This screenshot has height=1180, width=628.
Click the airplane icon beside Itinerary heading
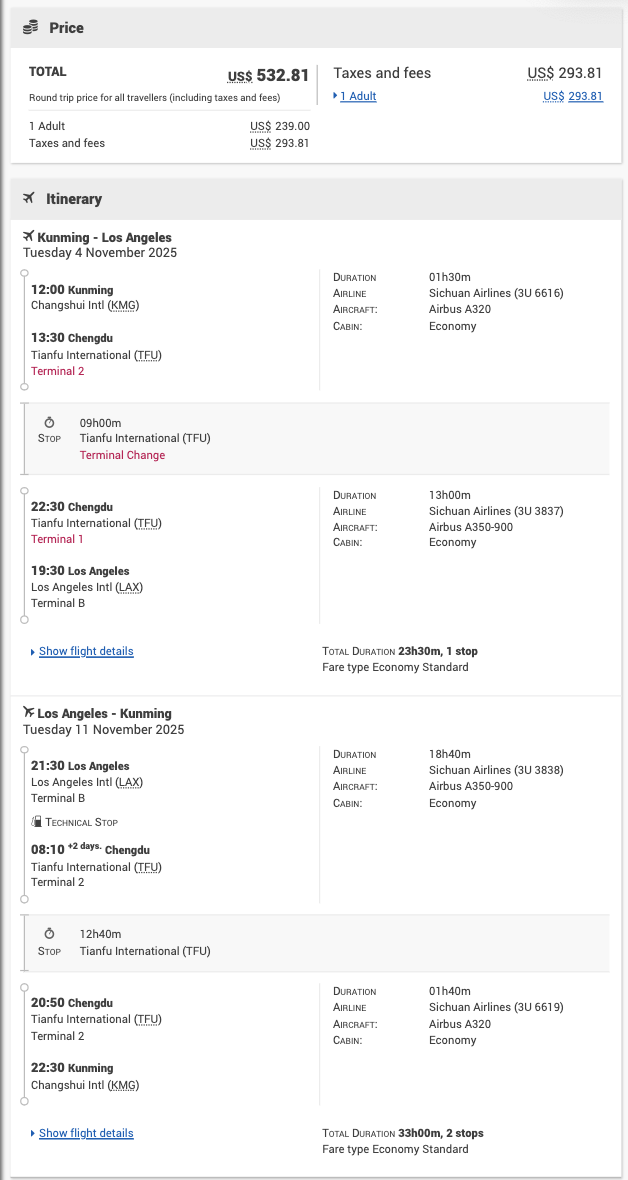tap(29, 199)
